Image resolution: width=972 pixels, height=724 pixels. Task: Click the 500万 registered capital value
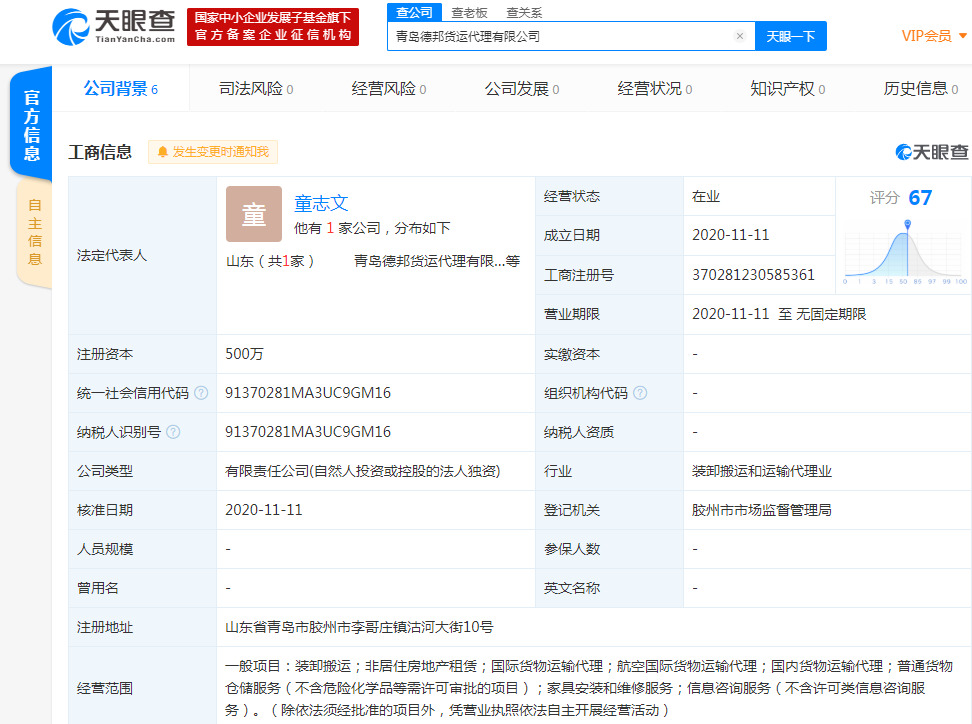click(244, 354)
